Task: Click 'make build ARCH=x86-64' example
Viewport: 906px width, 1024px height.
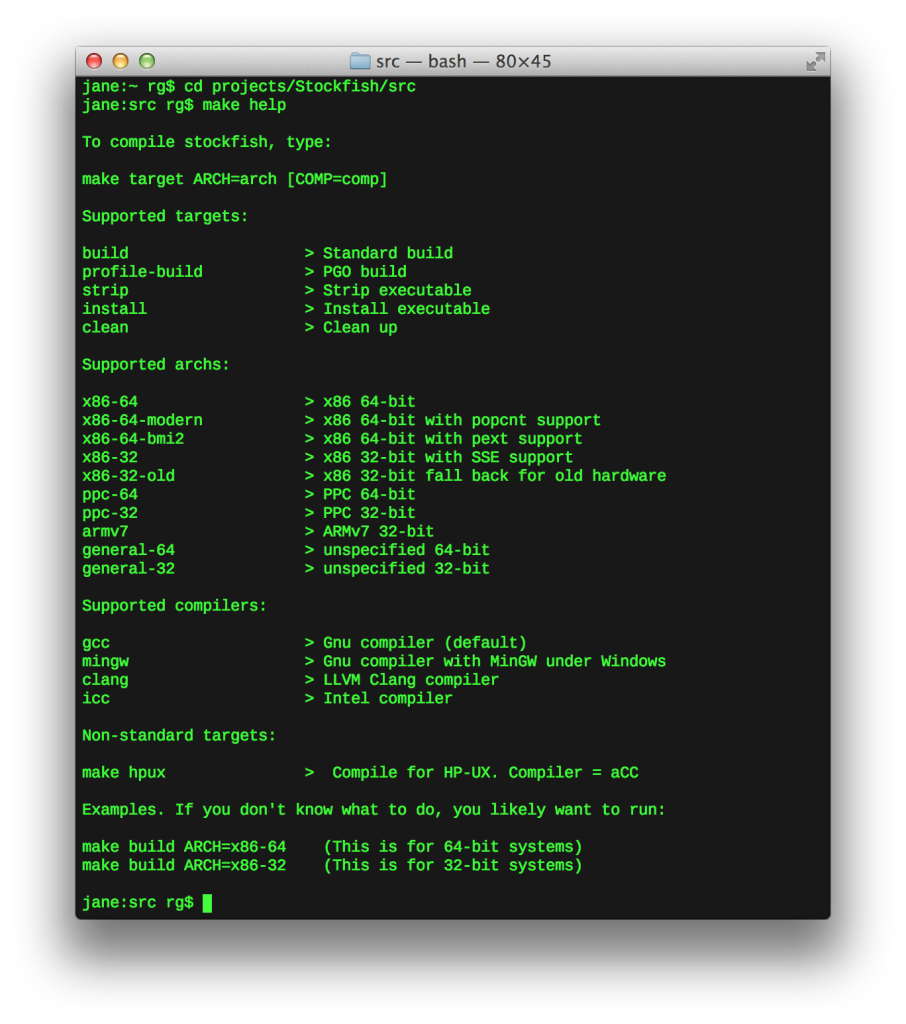Action: point(184,847)
